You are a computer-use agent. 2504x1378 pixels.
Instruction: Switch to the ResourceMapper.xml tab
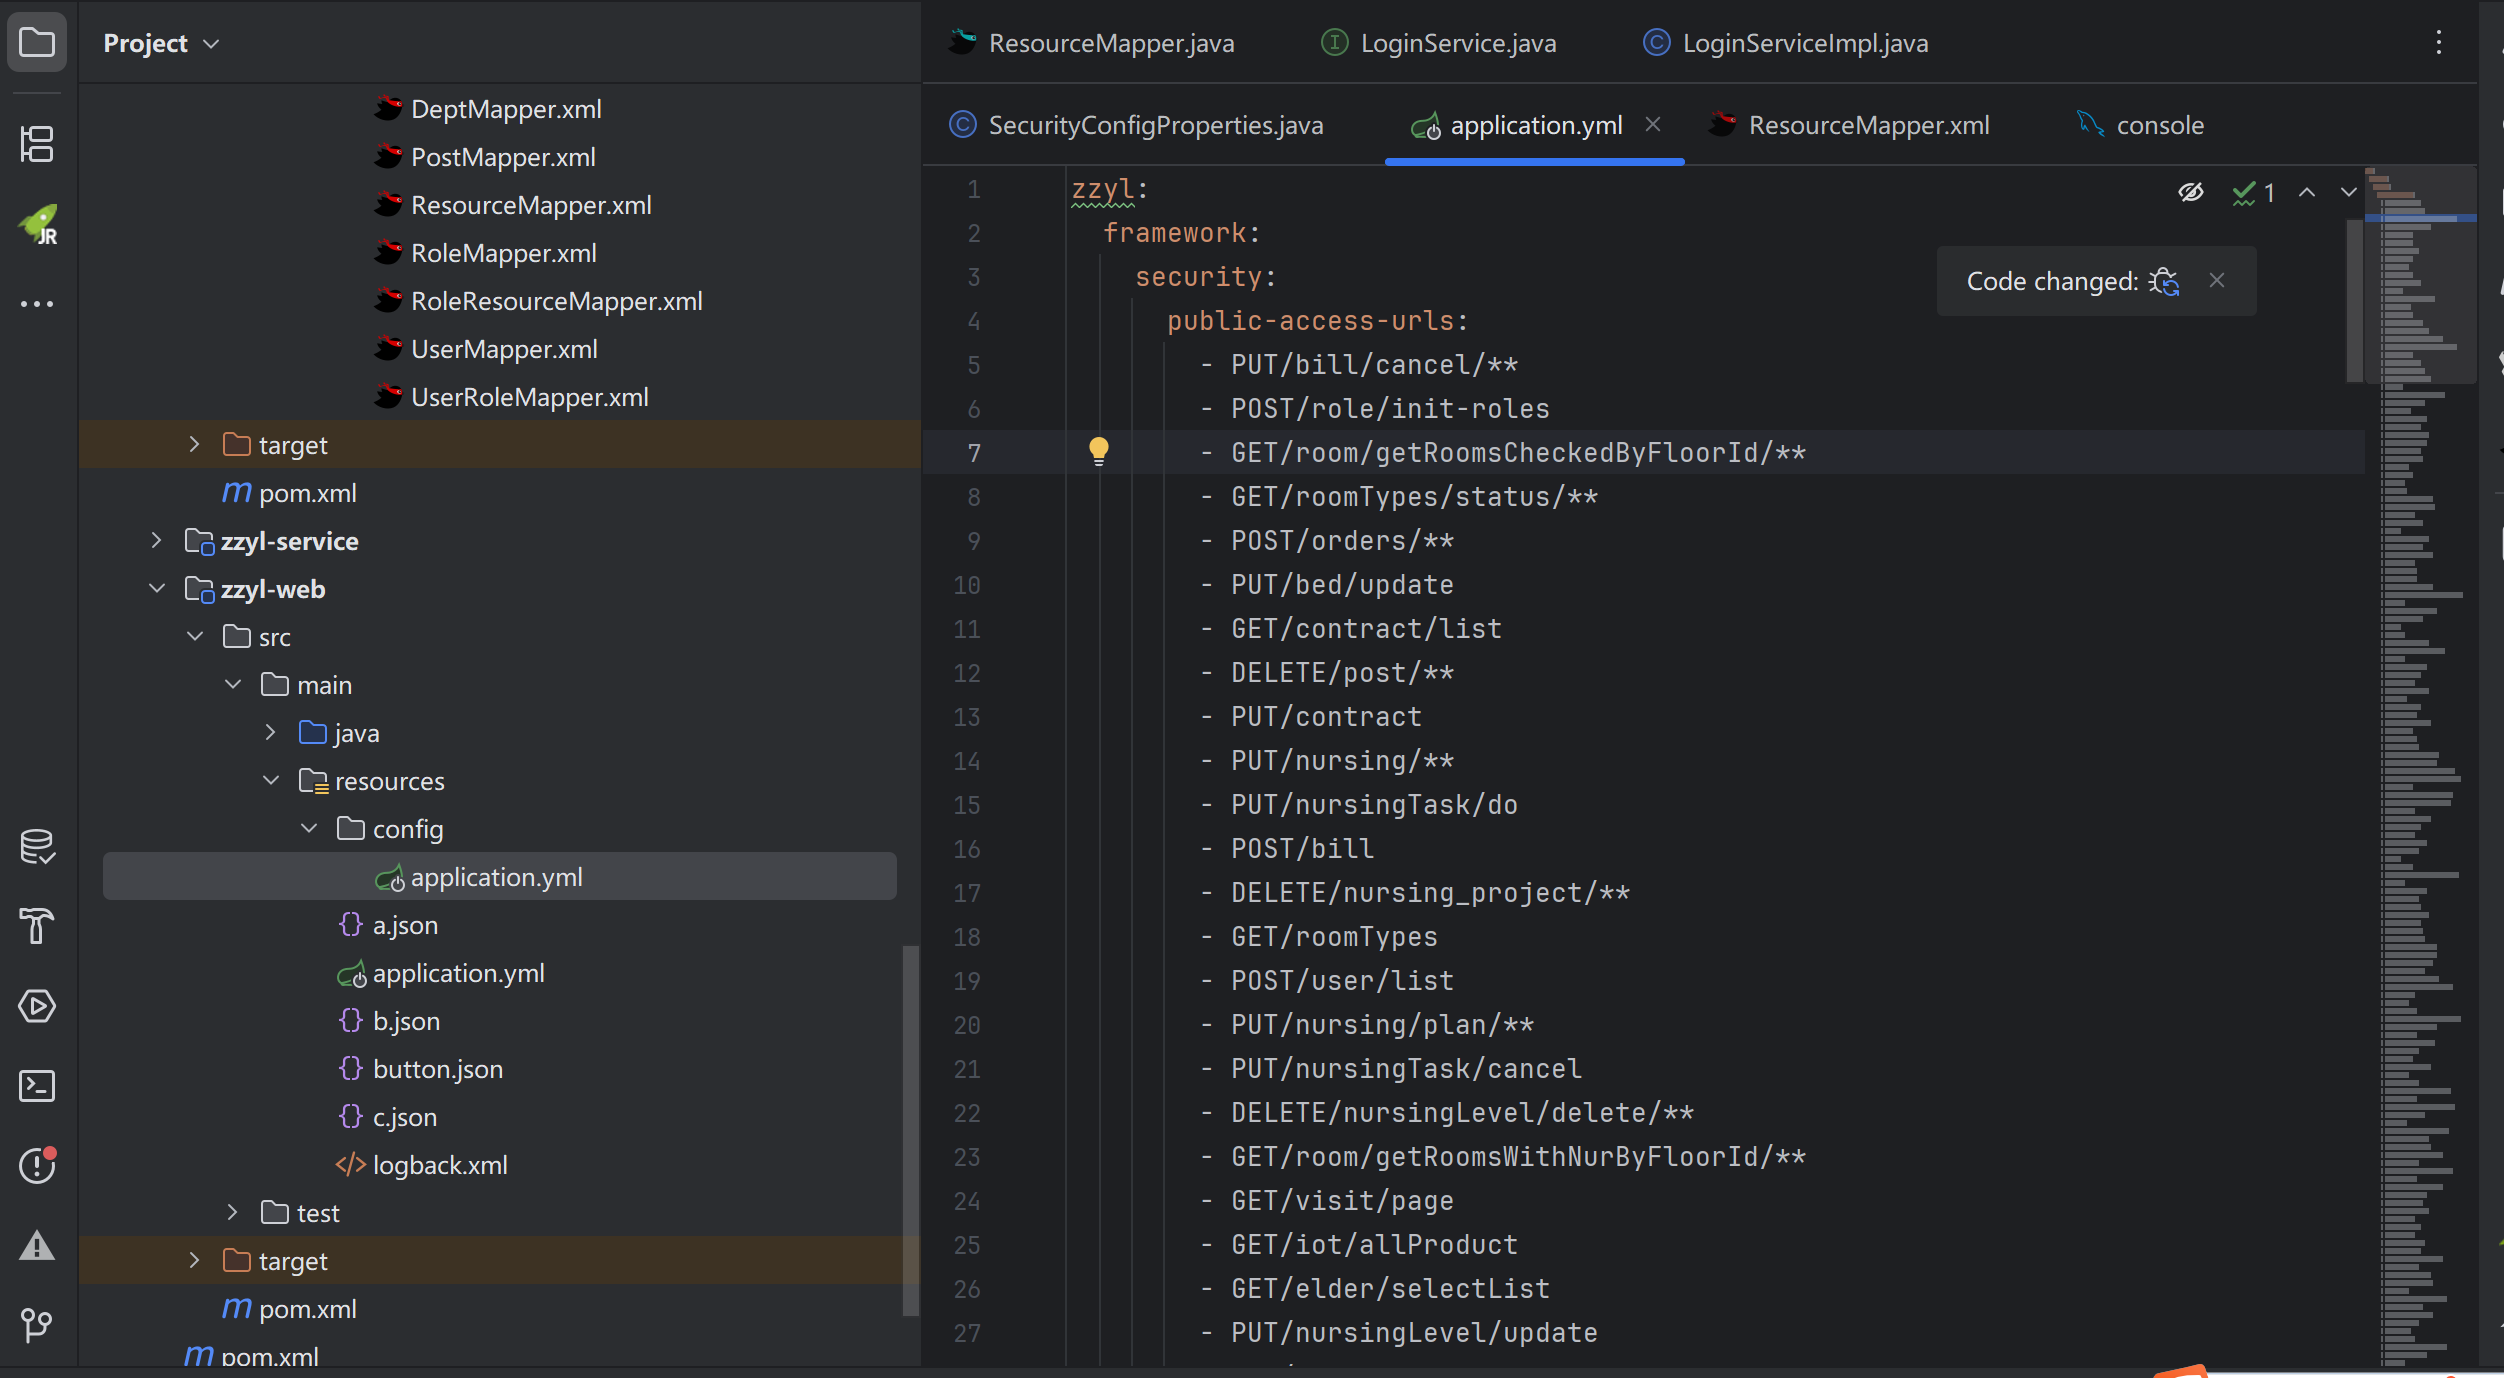tap(1867, 125)
